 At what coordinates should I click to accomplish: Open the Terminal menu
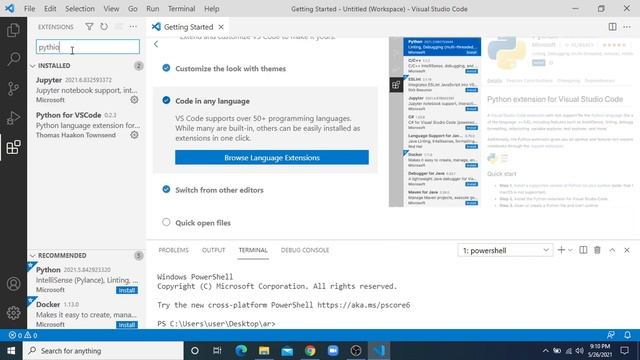(182, 9)
